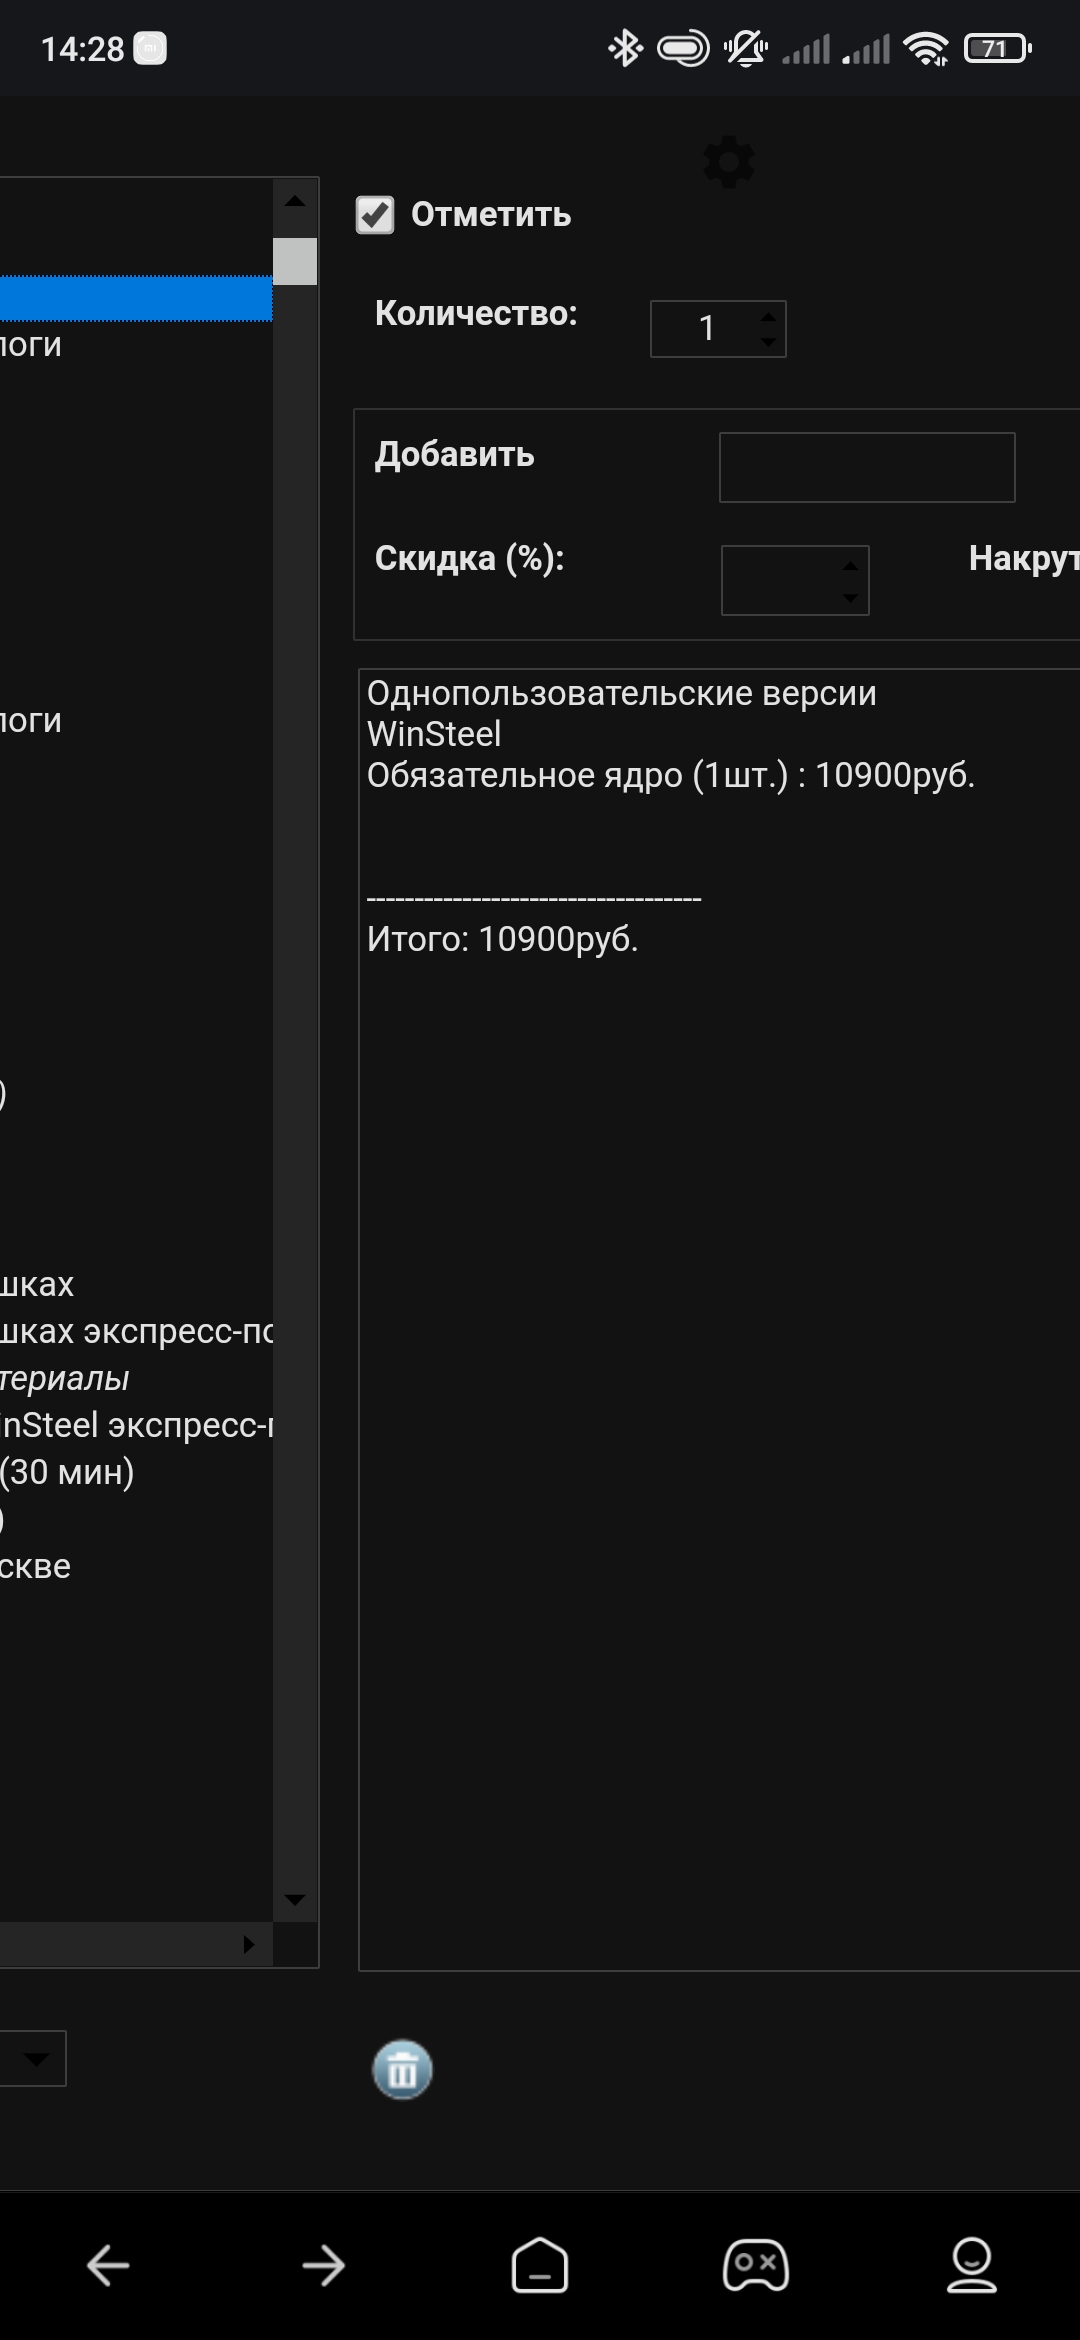
Task: Tap the home icon in bottom bar
Action: click(x=540, y=2264)
